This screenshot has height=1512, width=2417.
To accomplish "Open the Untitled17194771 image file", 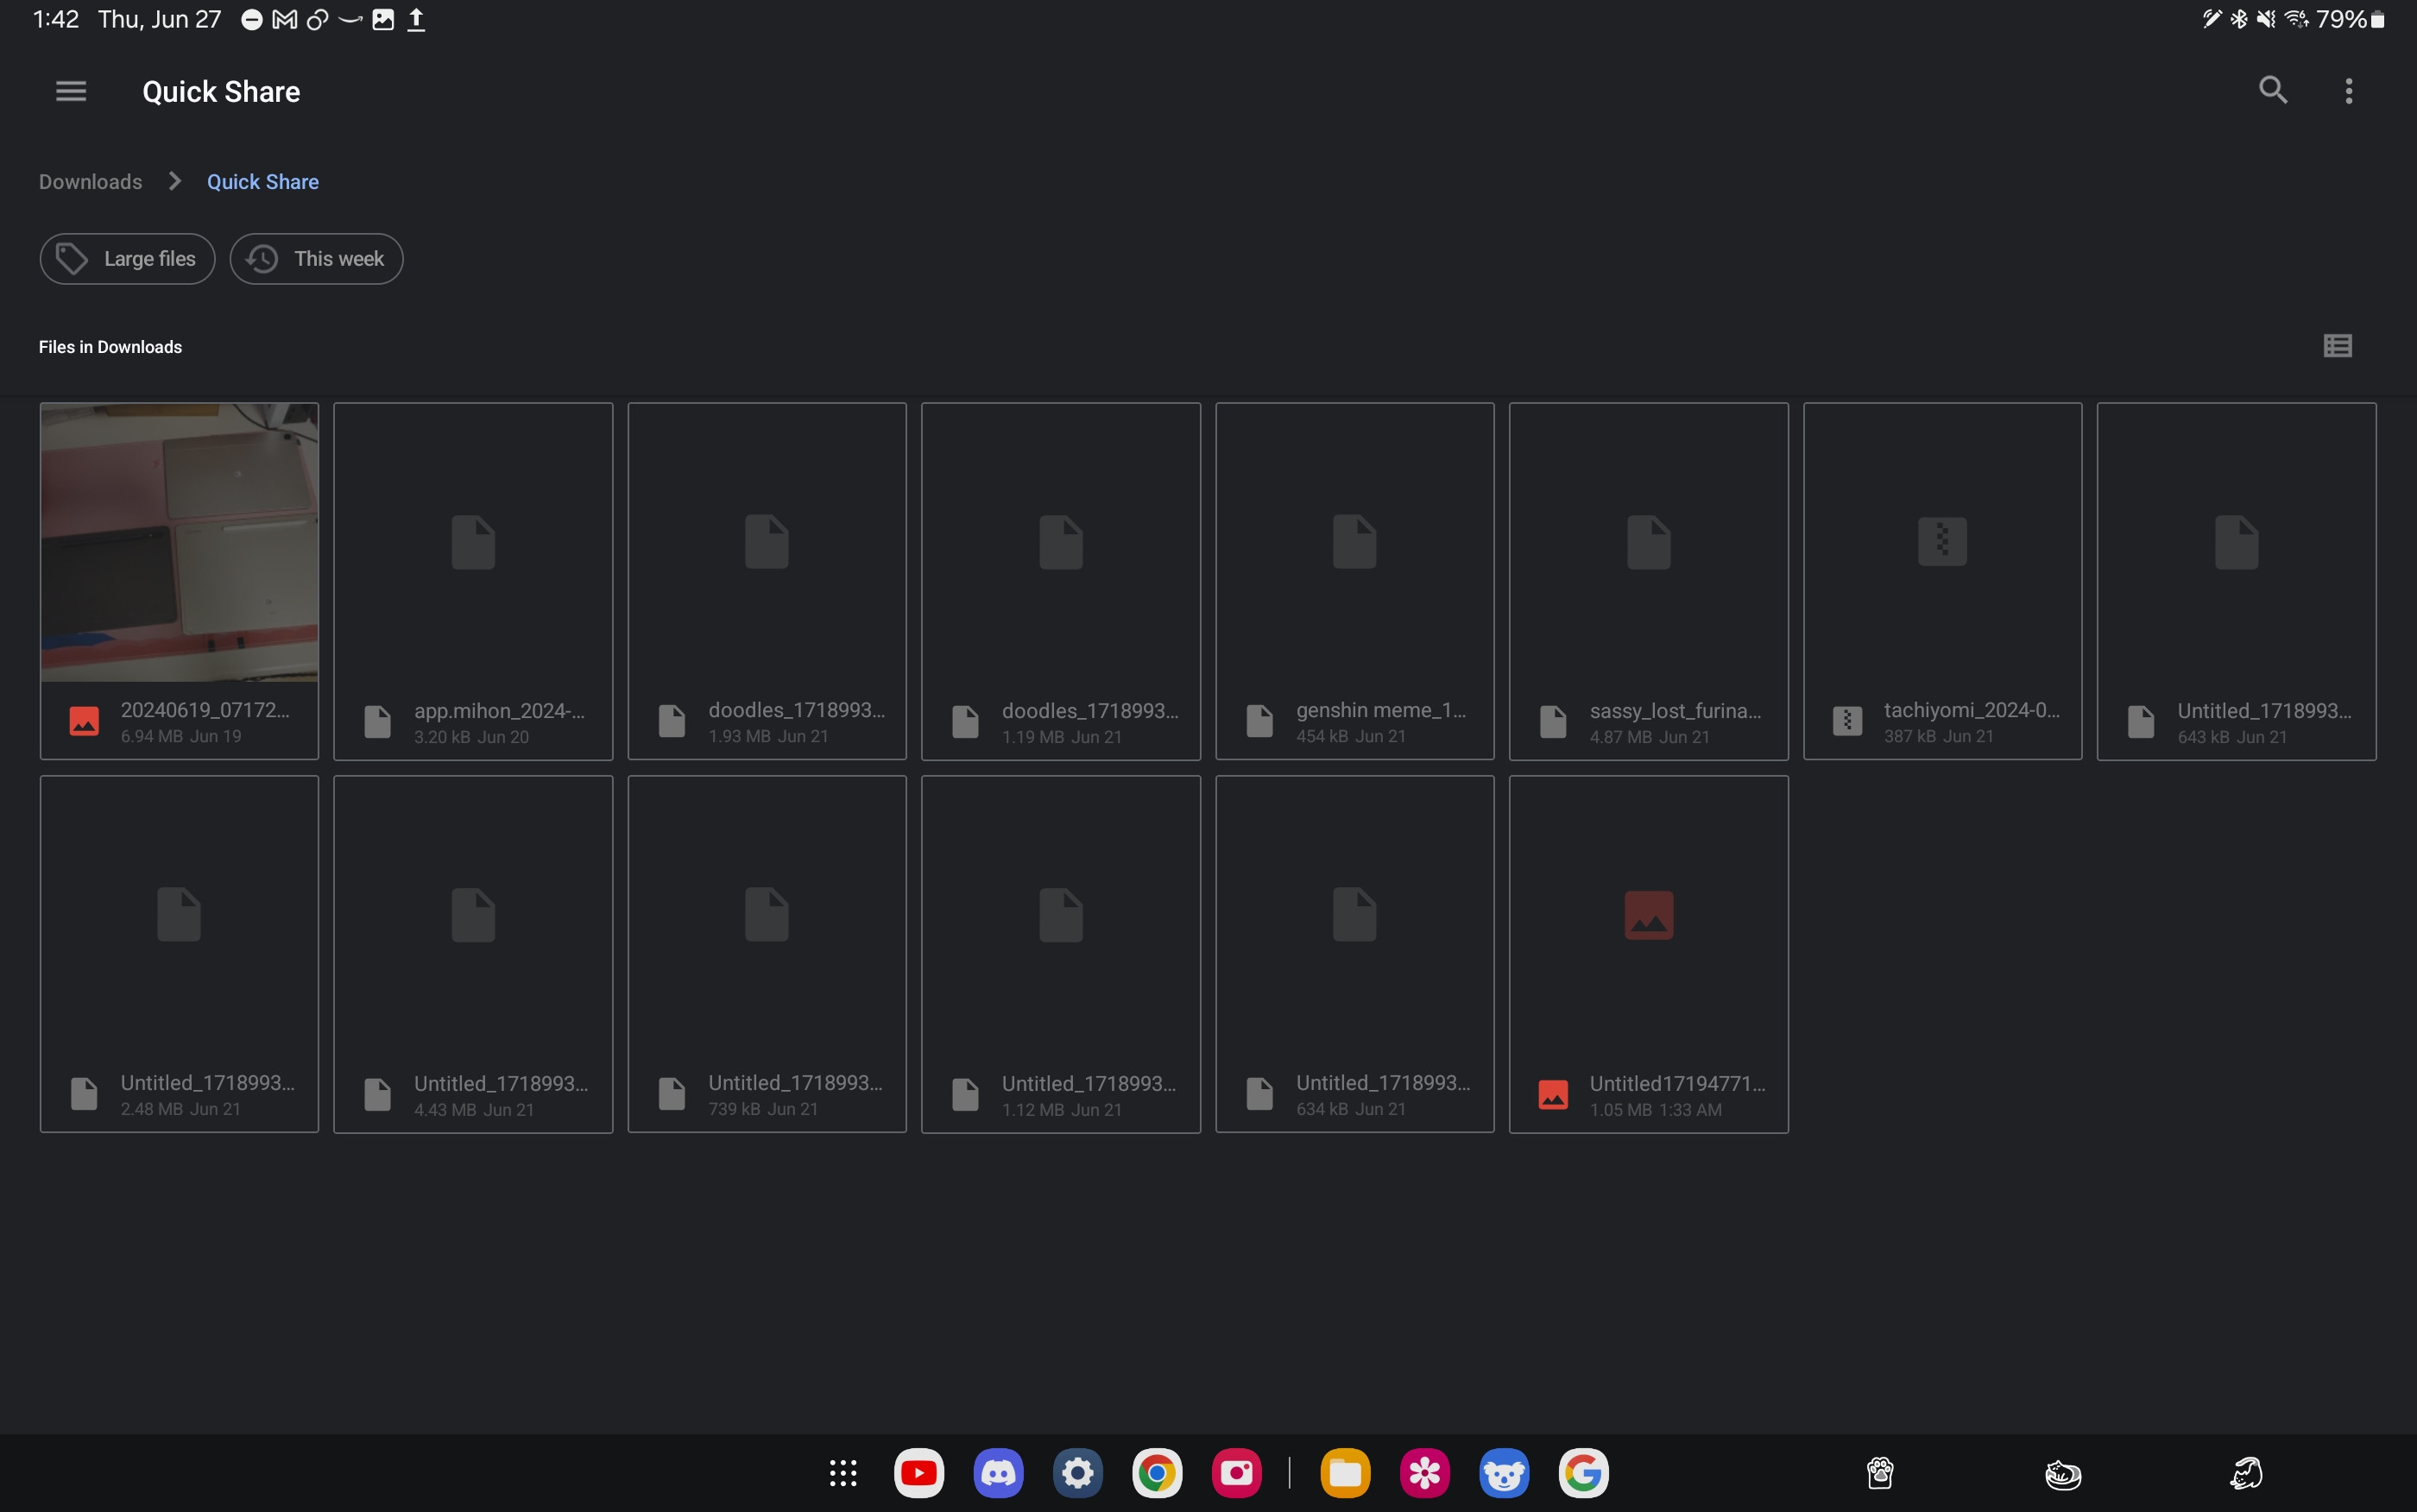I will [1647, 953].
